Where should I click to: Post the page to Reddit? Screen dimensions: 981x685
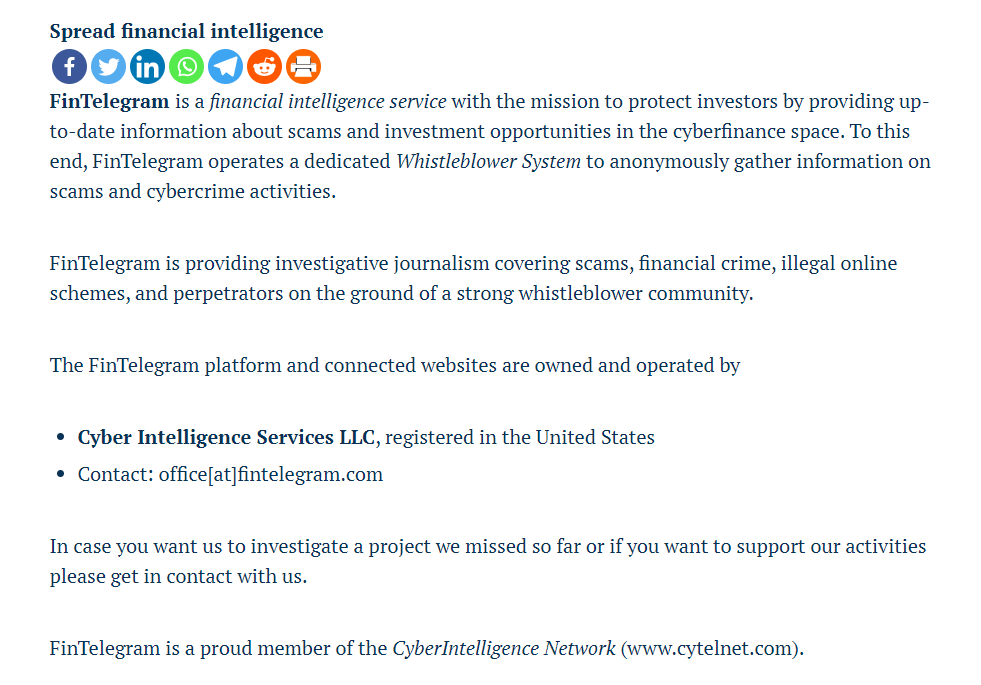[264, 67]
